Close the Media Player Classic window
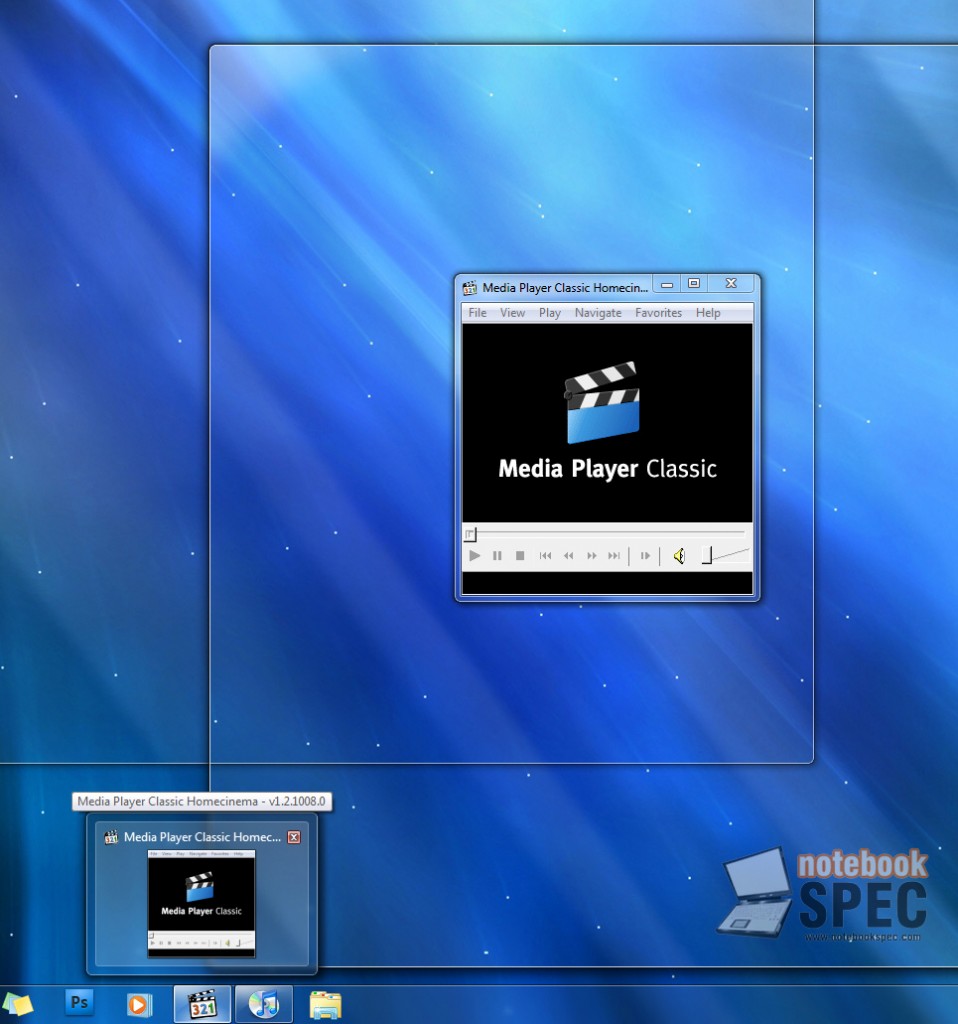The width and height of the screenshot is (958, 1024). 731,283
